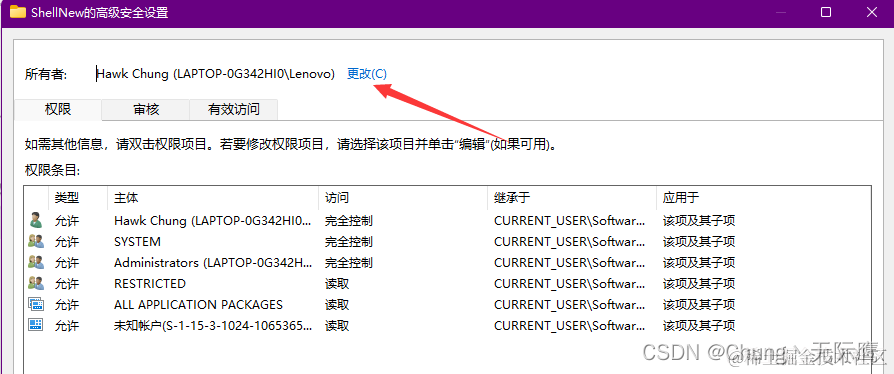Viewport: 894px width, 374px height.
Task: Select the Hawk Chung principal name
Action: click(x=213, y=220)
